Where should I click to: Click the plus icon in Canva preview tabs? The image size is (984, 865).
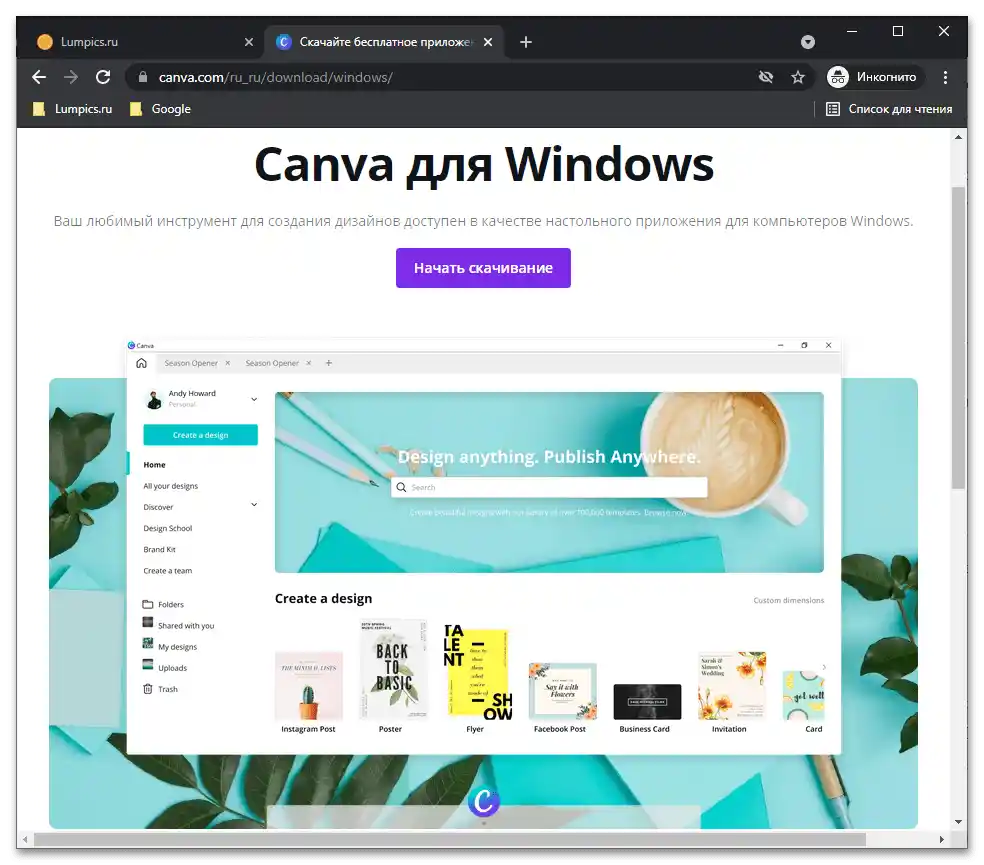point(328,363)
